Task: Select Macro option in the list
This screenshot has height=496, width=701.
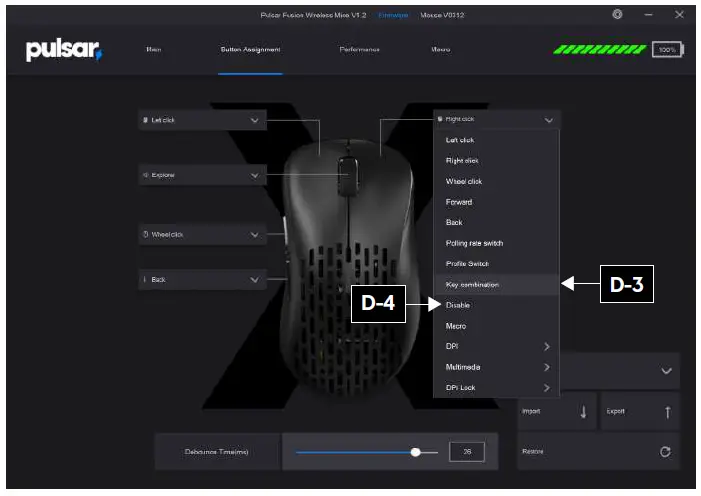Action: 497,326
